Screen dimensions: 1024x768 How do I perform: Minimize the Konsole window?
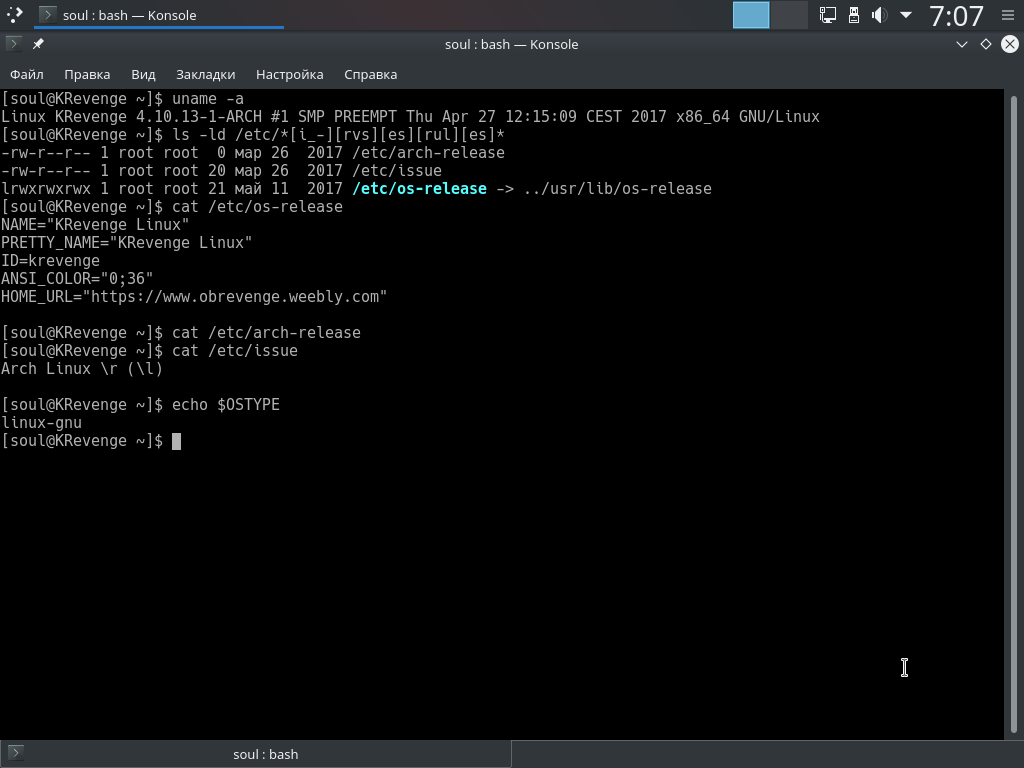tap(961, 44)
